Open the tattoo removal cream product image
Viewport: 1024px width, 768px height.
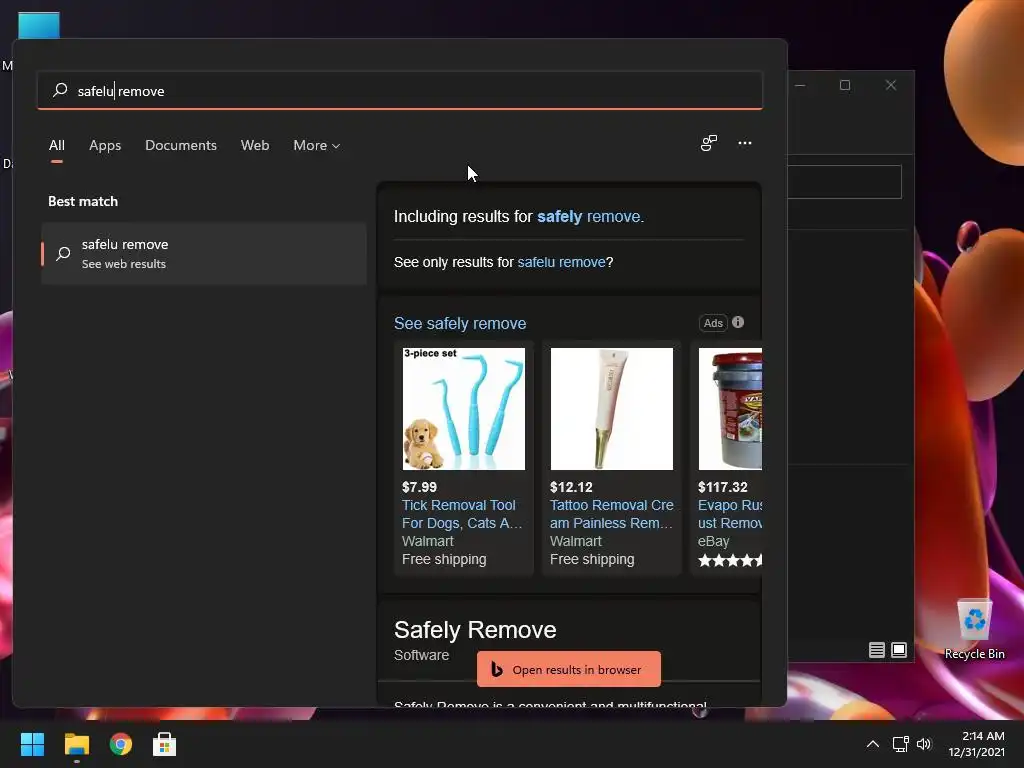[611, 409]
